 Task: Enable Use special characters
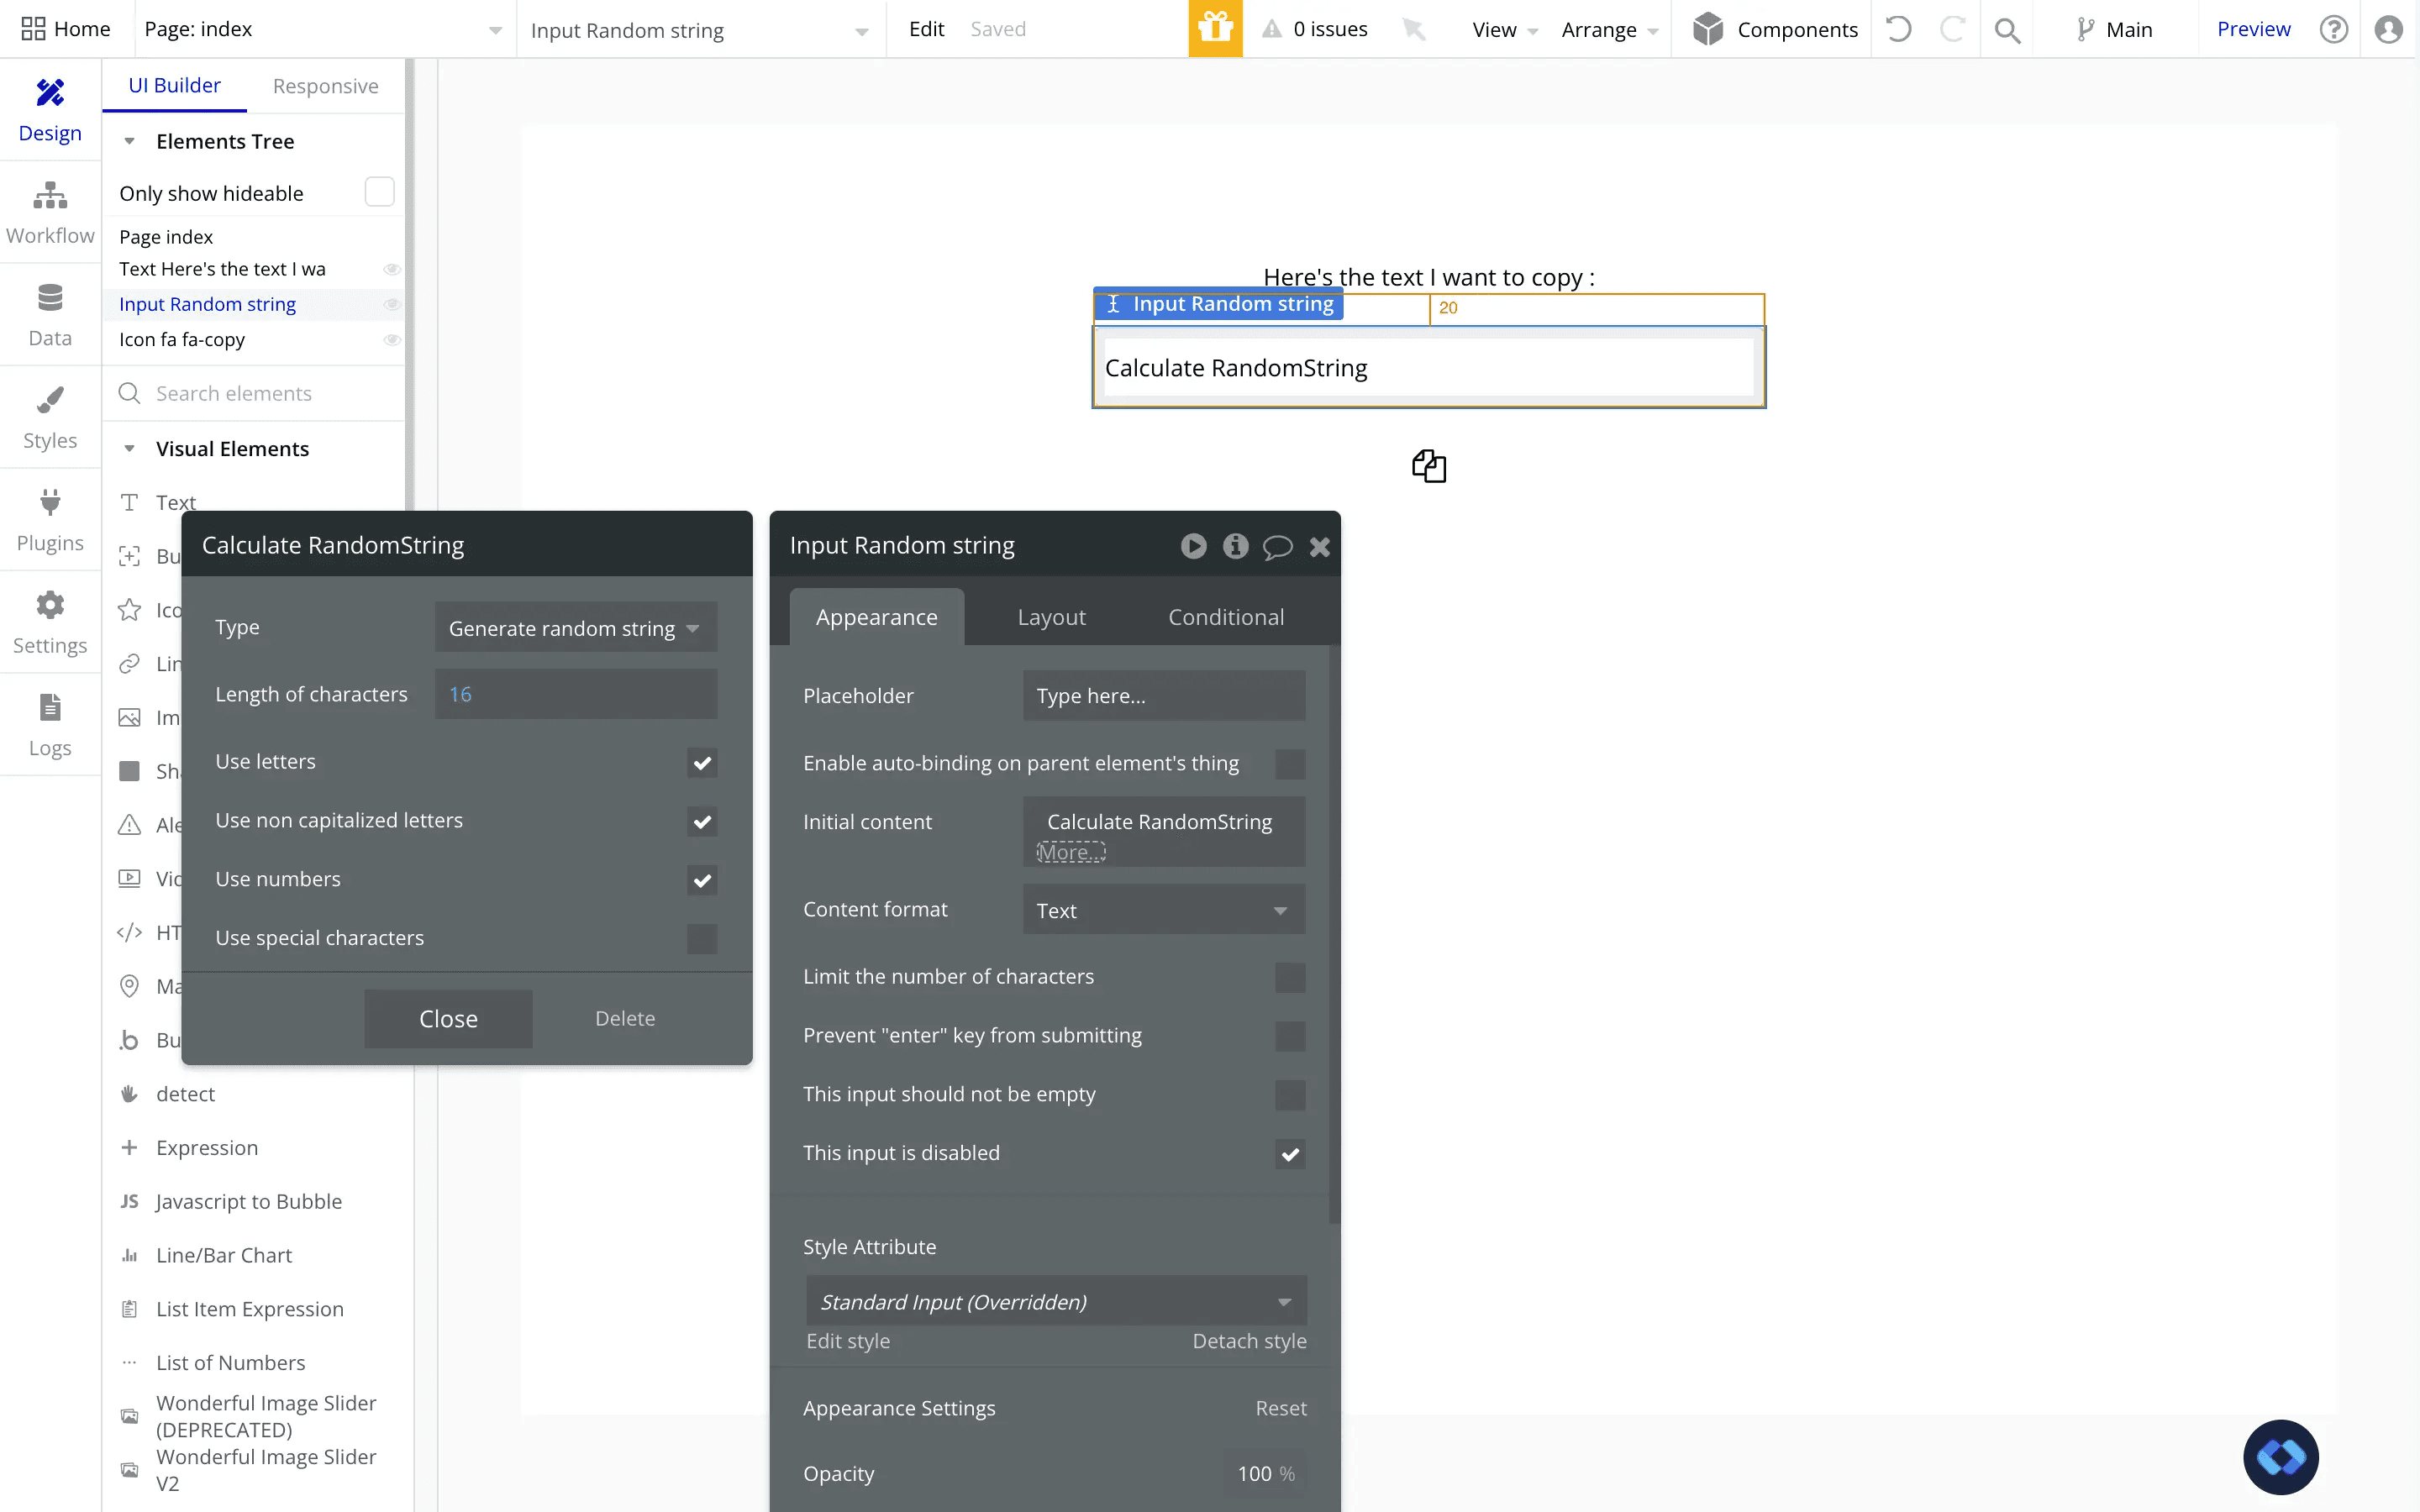pos(701,939)
